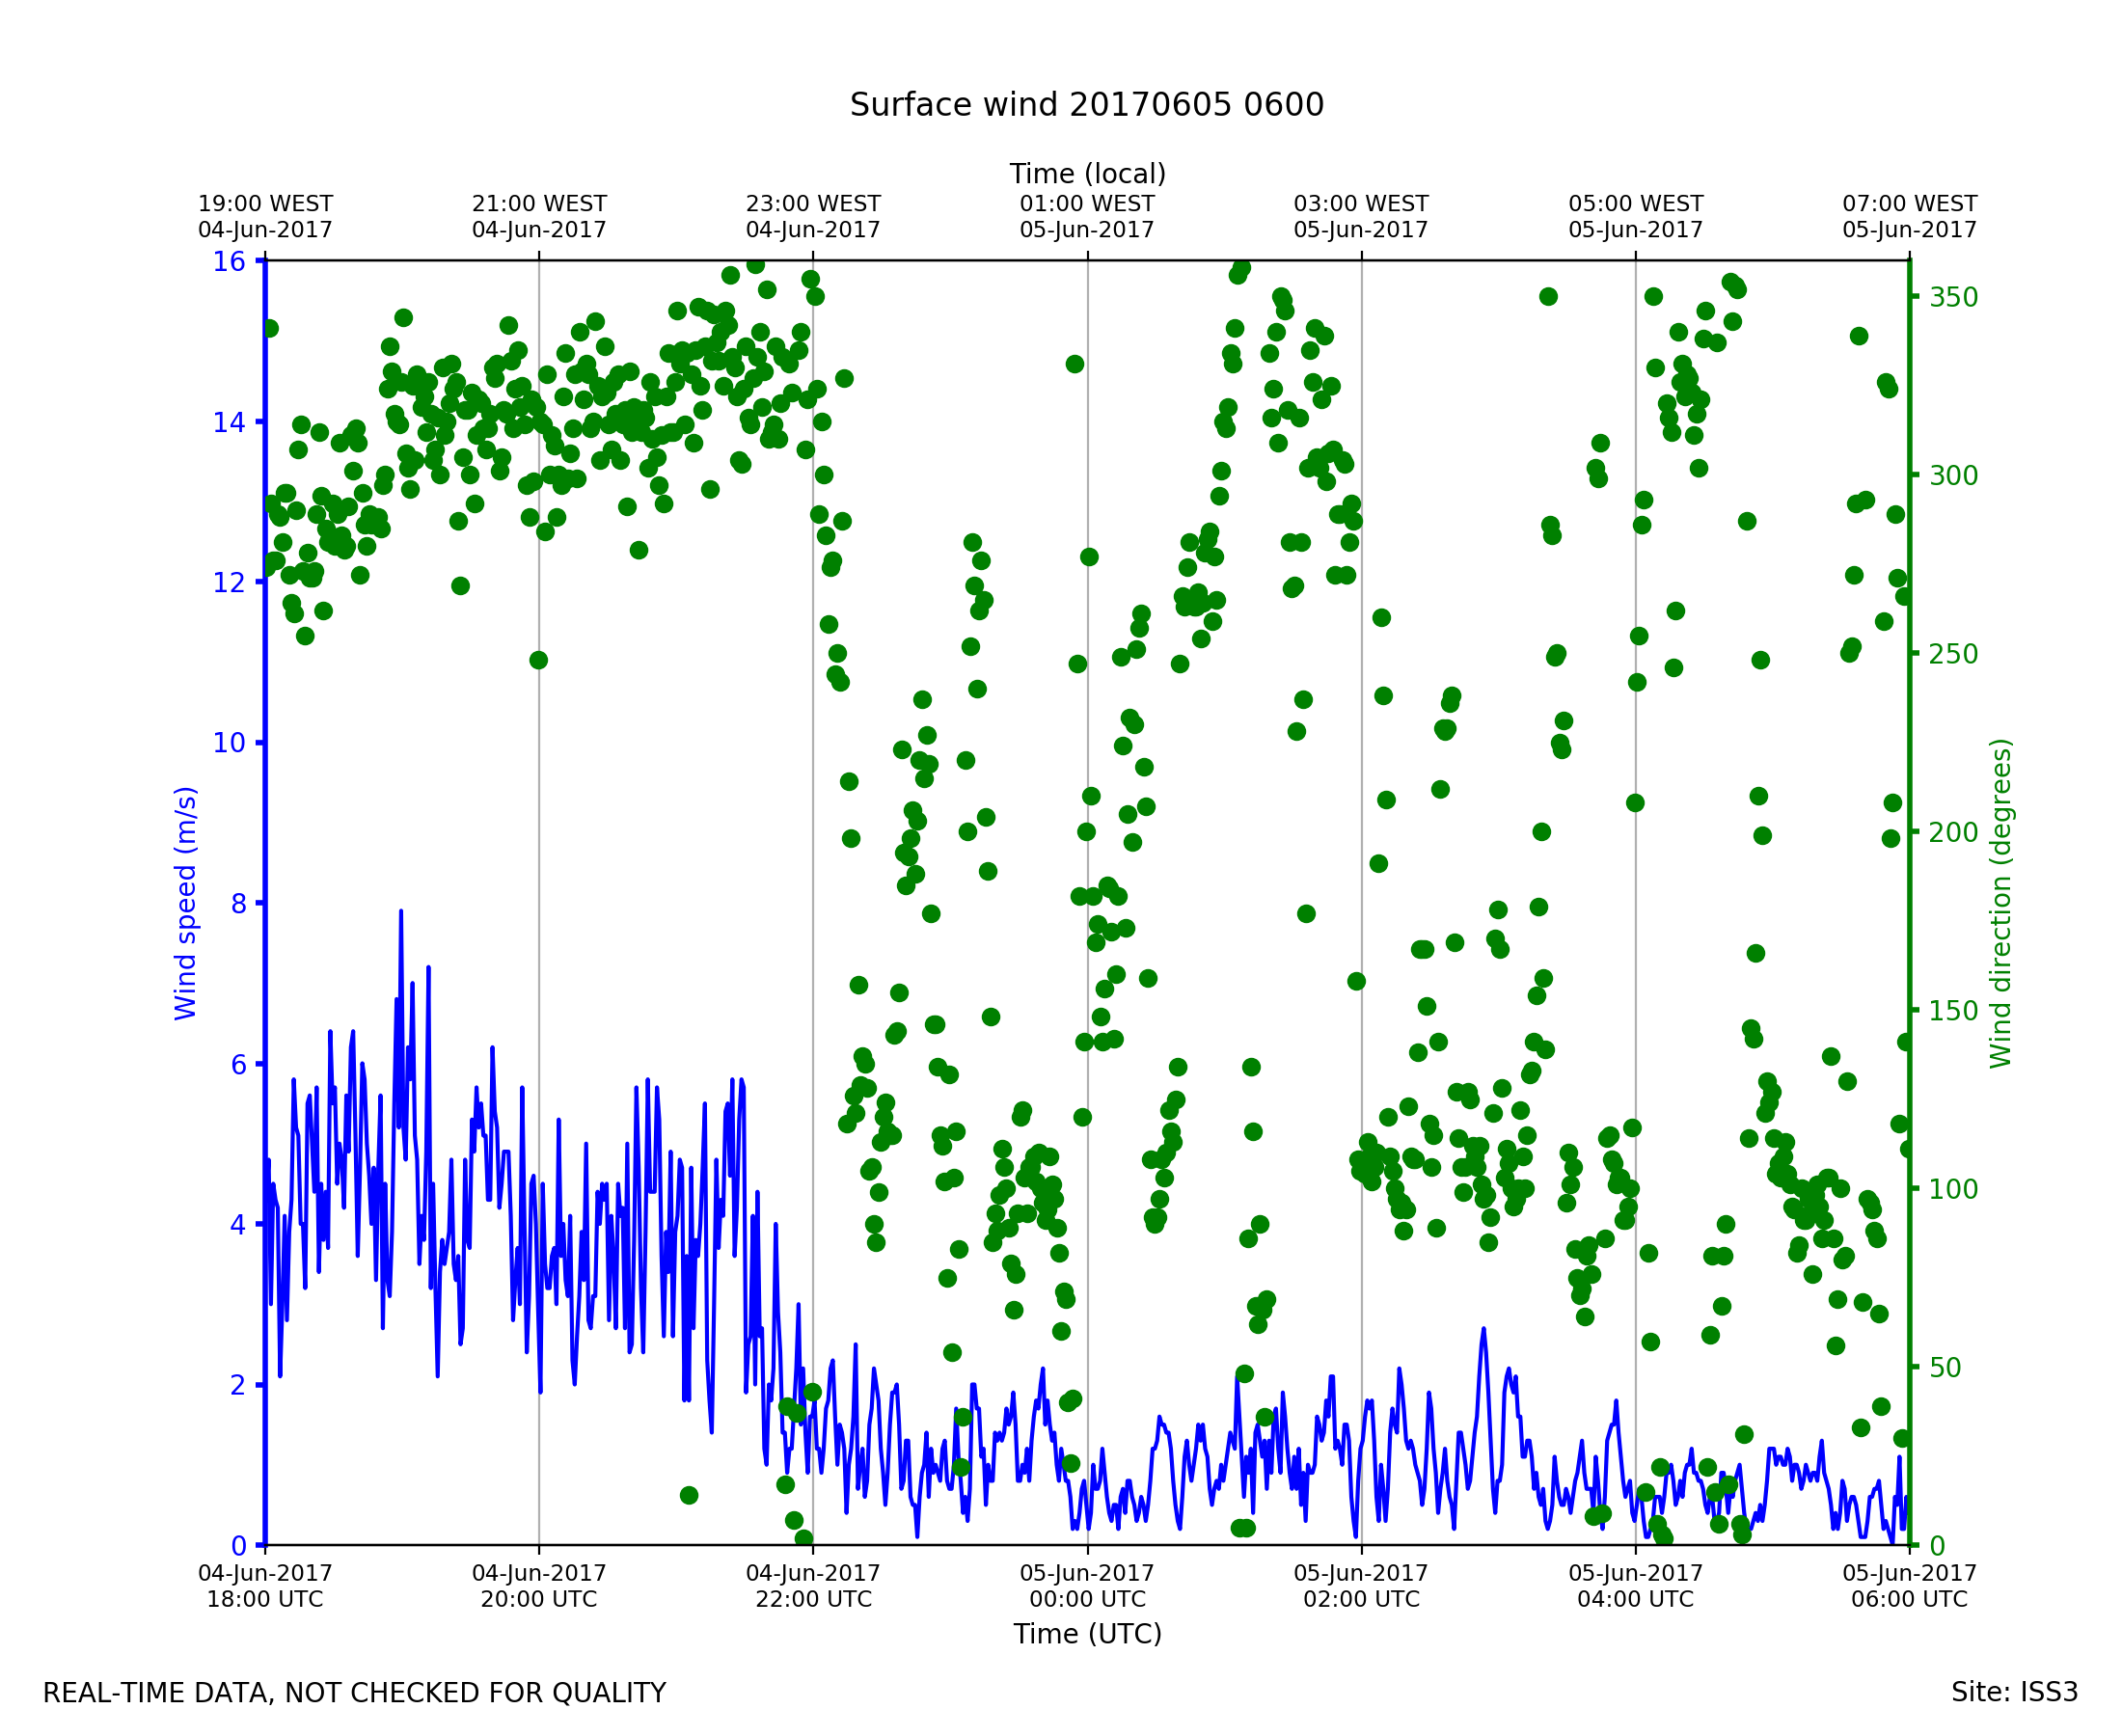Click the 05-Jun-2017 06:00 UTC tick label
This screenshot has height=1736, width=2122.
tap(1909, 1586)
